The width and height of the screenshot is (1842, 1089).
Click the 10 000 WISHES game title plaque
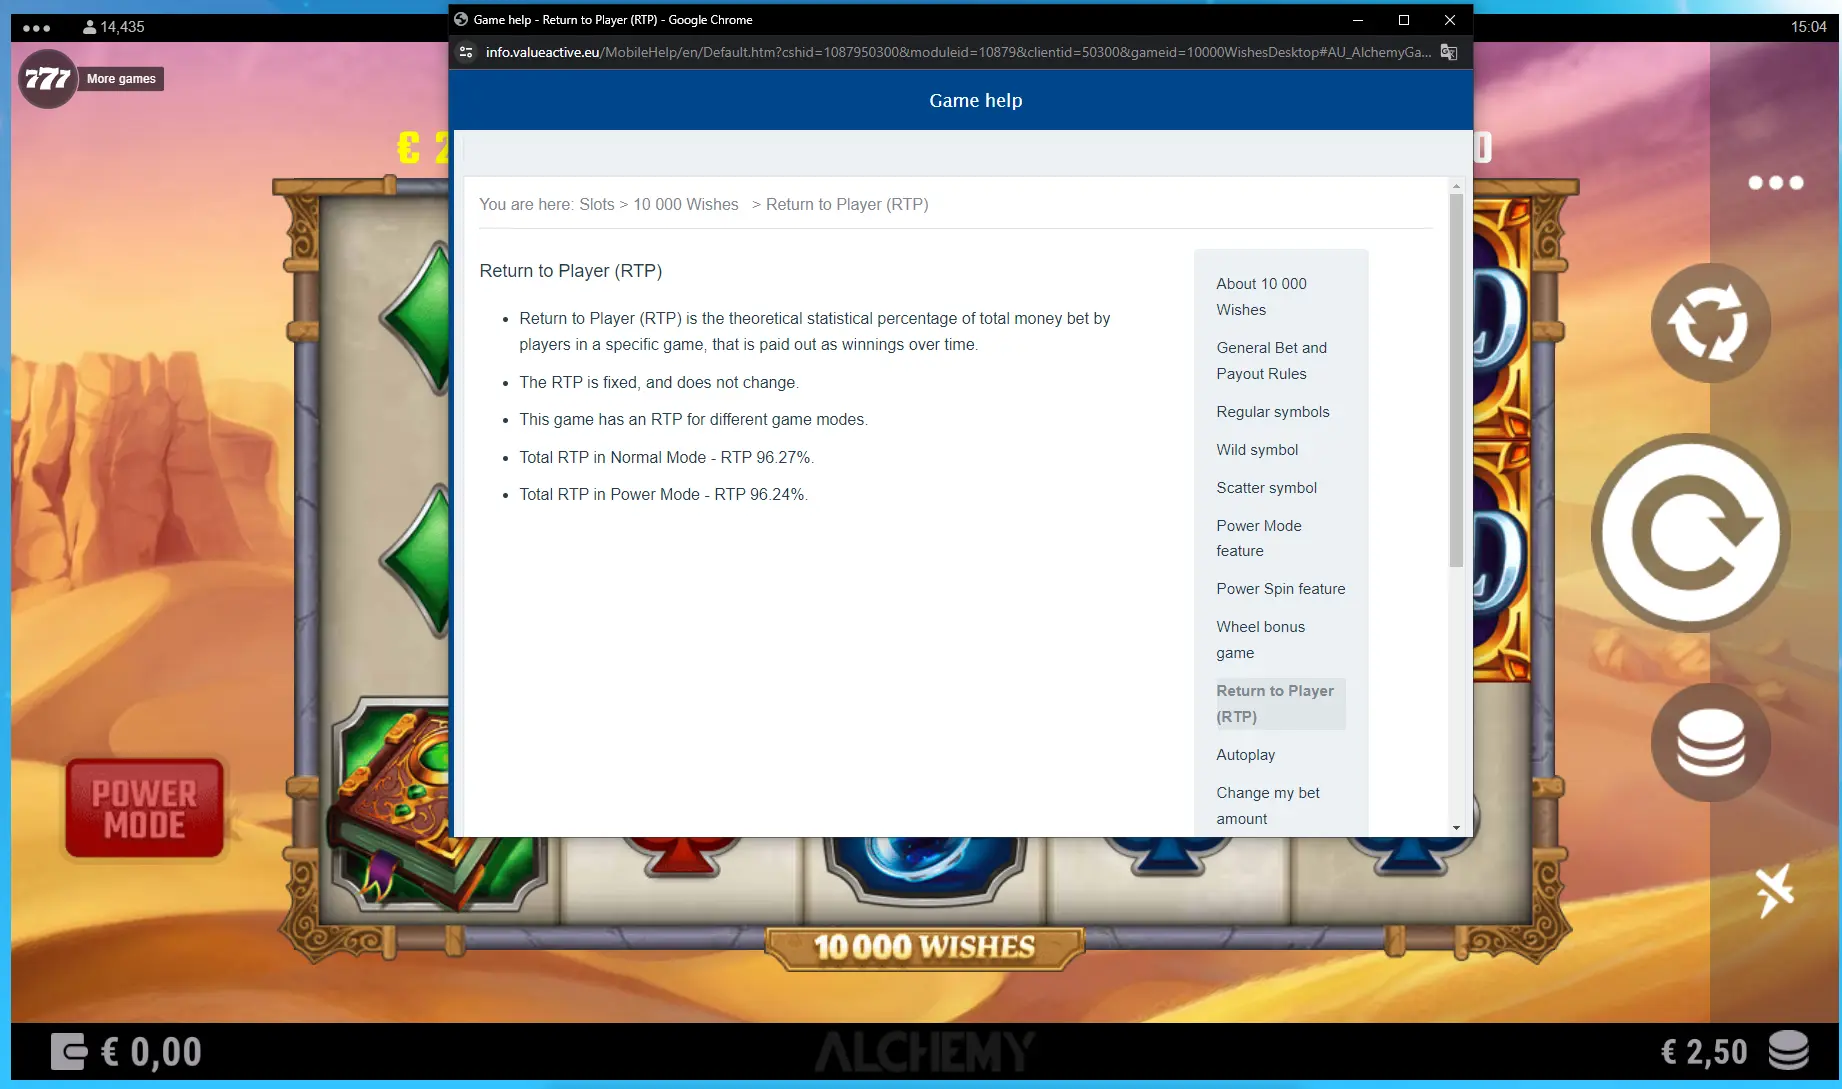coord(924,947)
